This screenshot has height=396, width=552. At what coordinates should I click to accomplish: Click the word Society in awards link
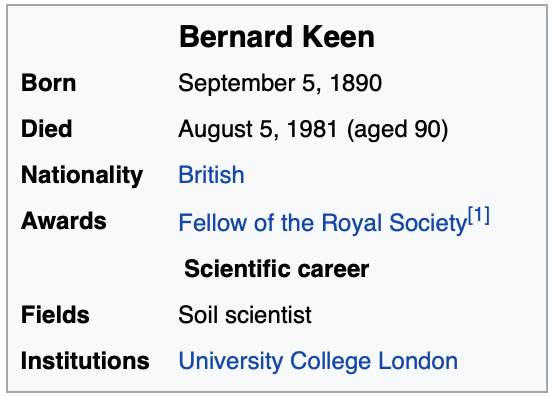tap(428, 224)
